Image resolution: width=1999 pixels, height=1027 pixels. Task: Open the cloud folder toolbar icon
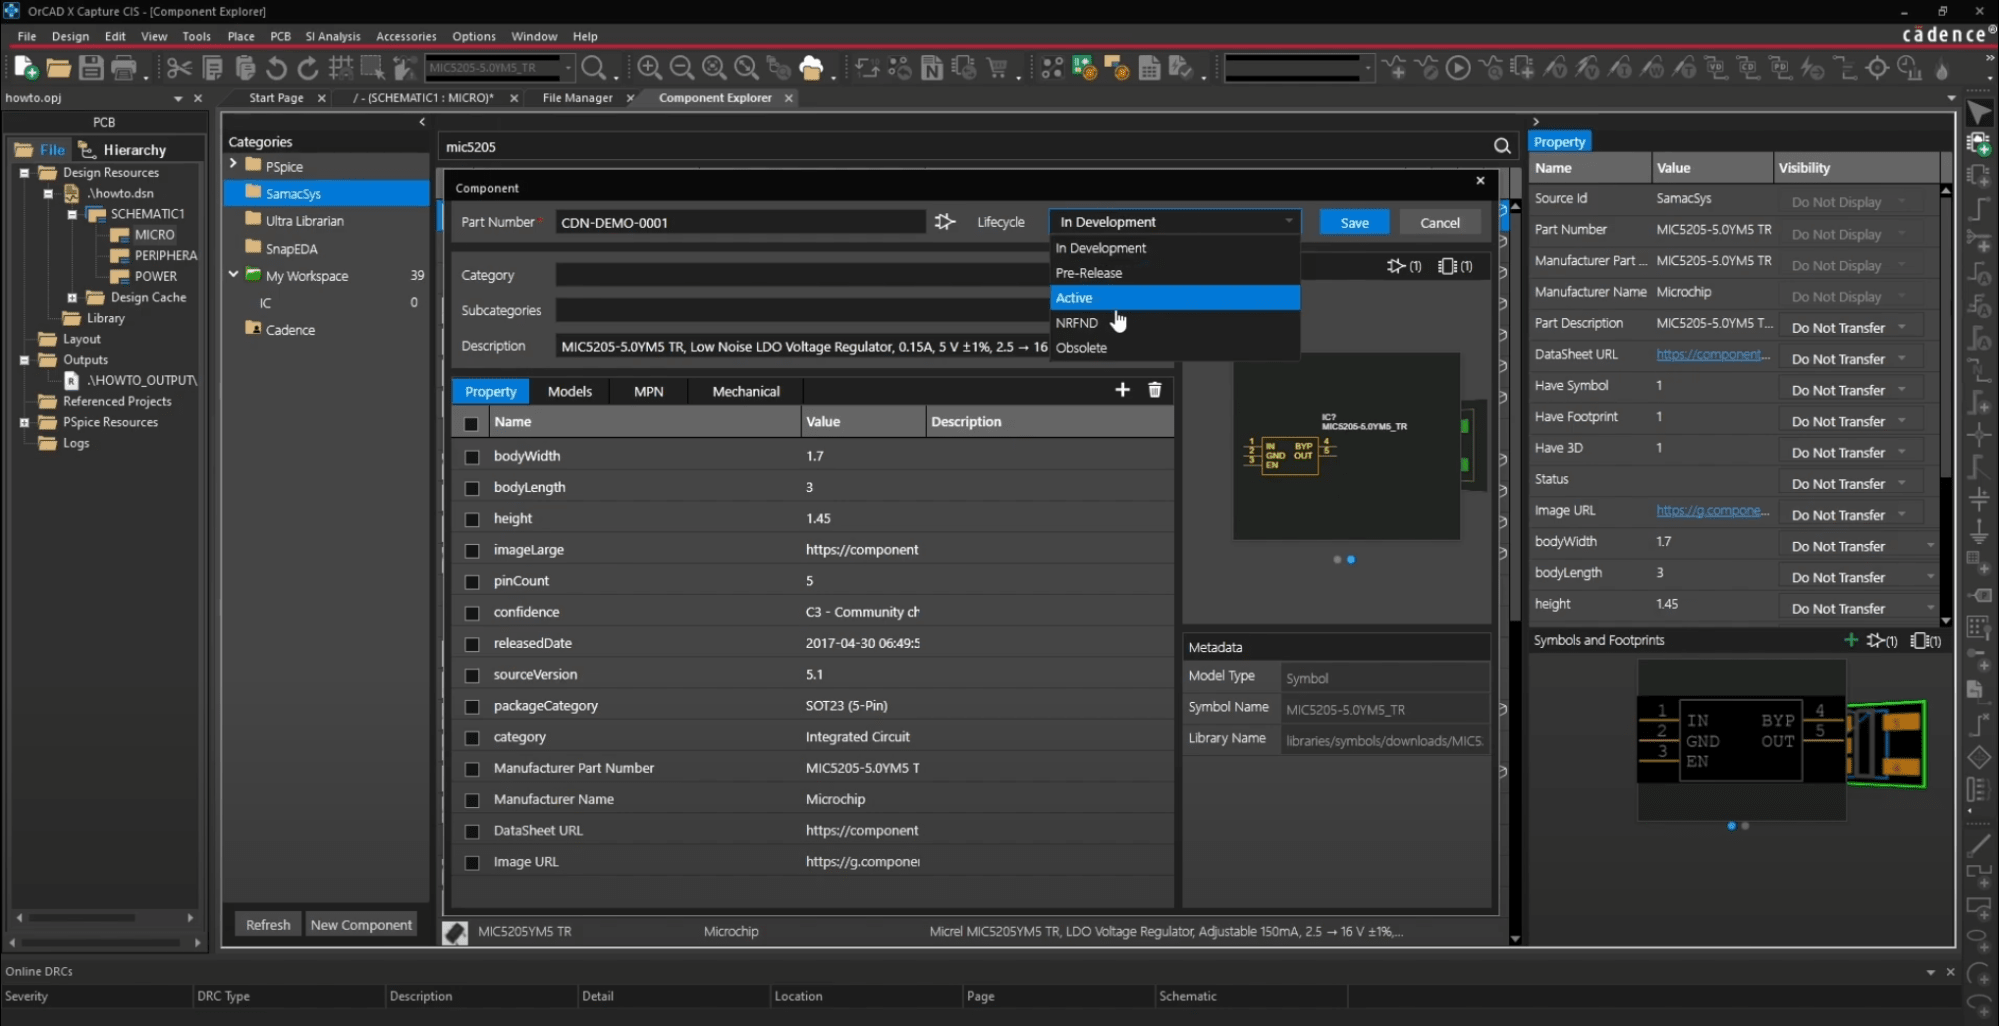811,68
